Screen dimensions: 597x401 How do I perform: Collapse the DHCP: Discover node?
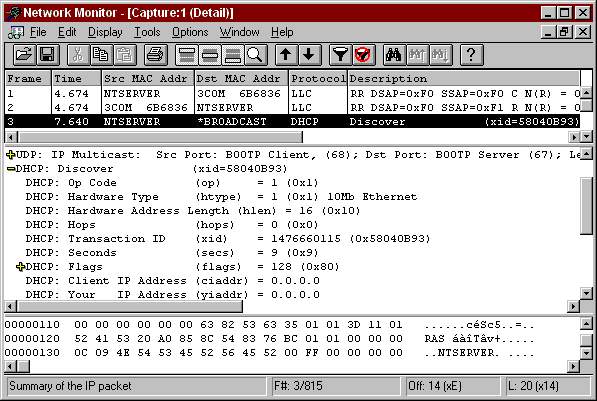11,169
